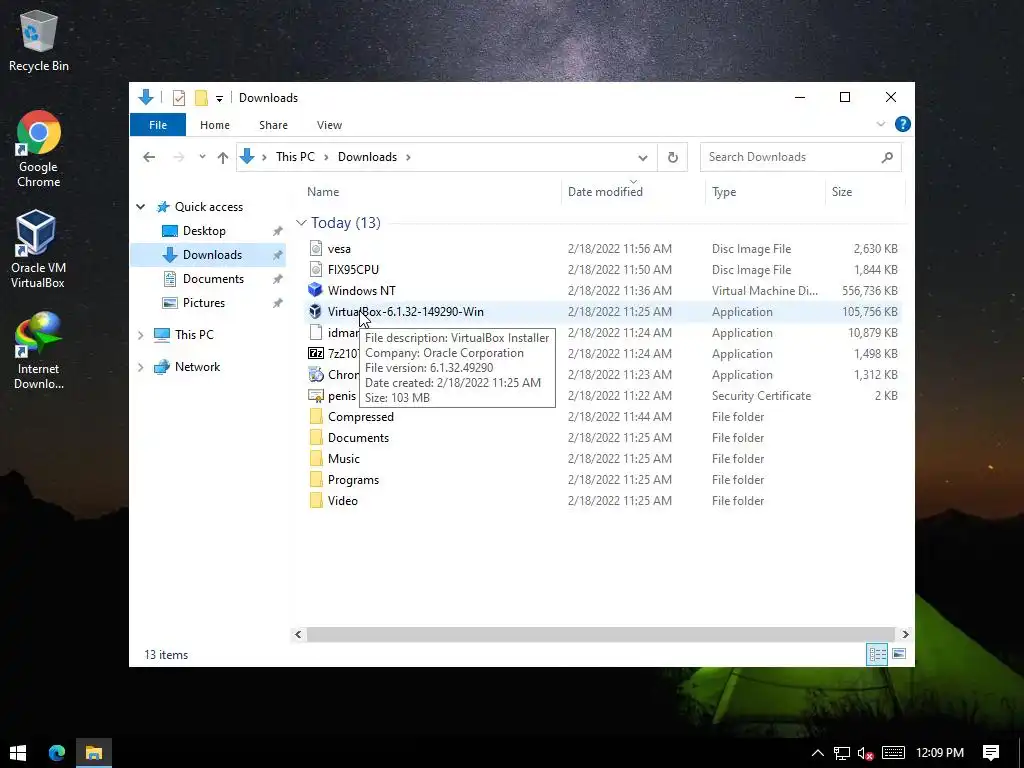
Task: Click the search magnifier icon
Action: tap(887, 157)
